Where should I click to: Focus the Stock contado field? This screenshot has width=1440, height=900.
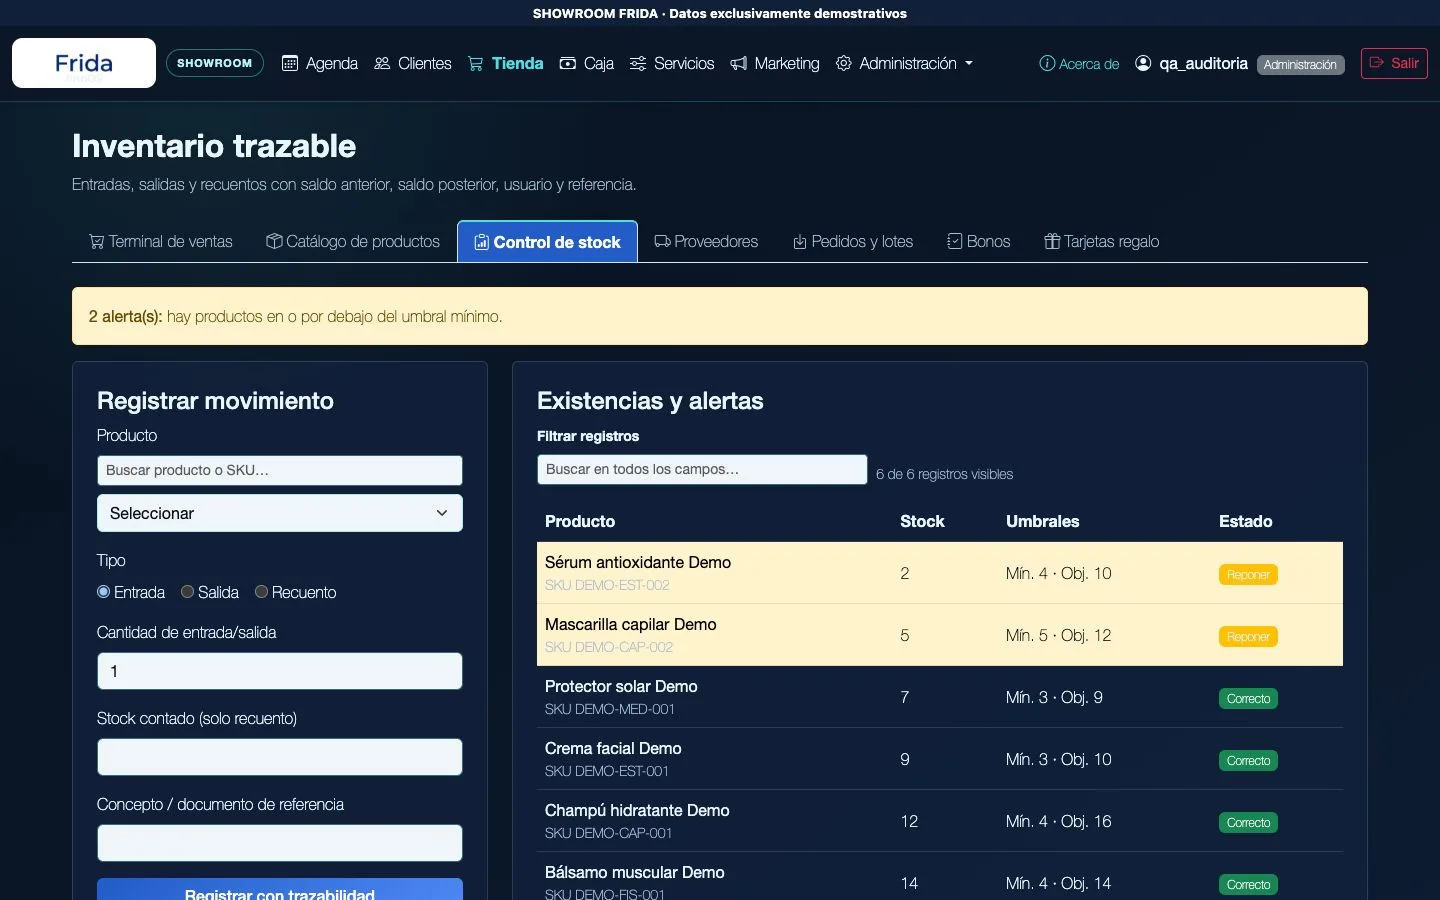click(x=280, y=757)
